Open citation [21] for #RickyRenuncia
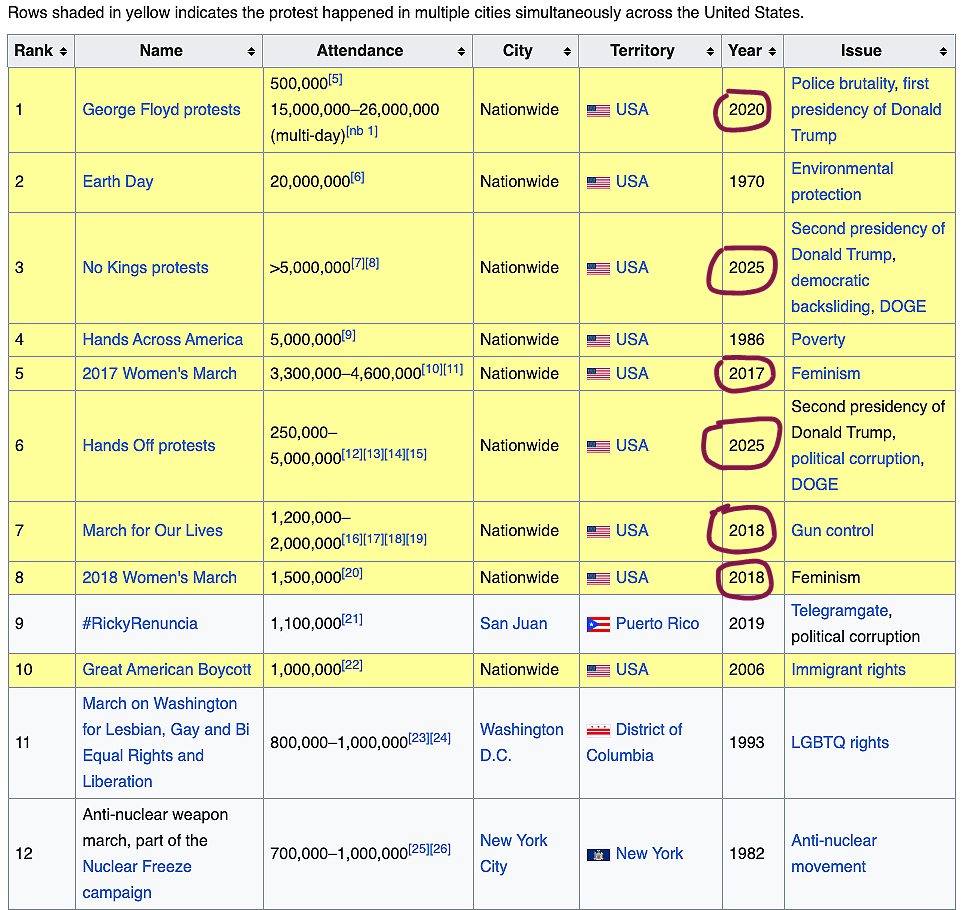 click(x=352, y=619)
